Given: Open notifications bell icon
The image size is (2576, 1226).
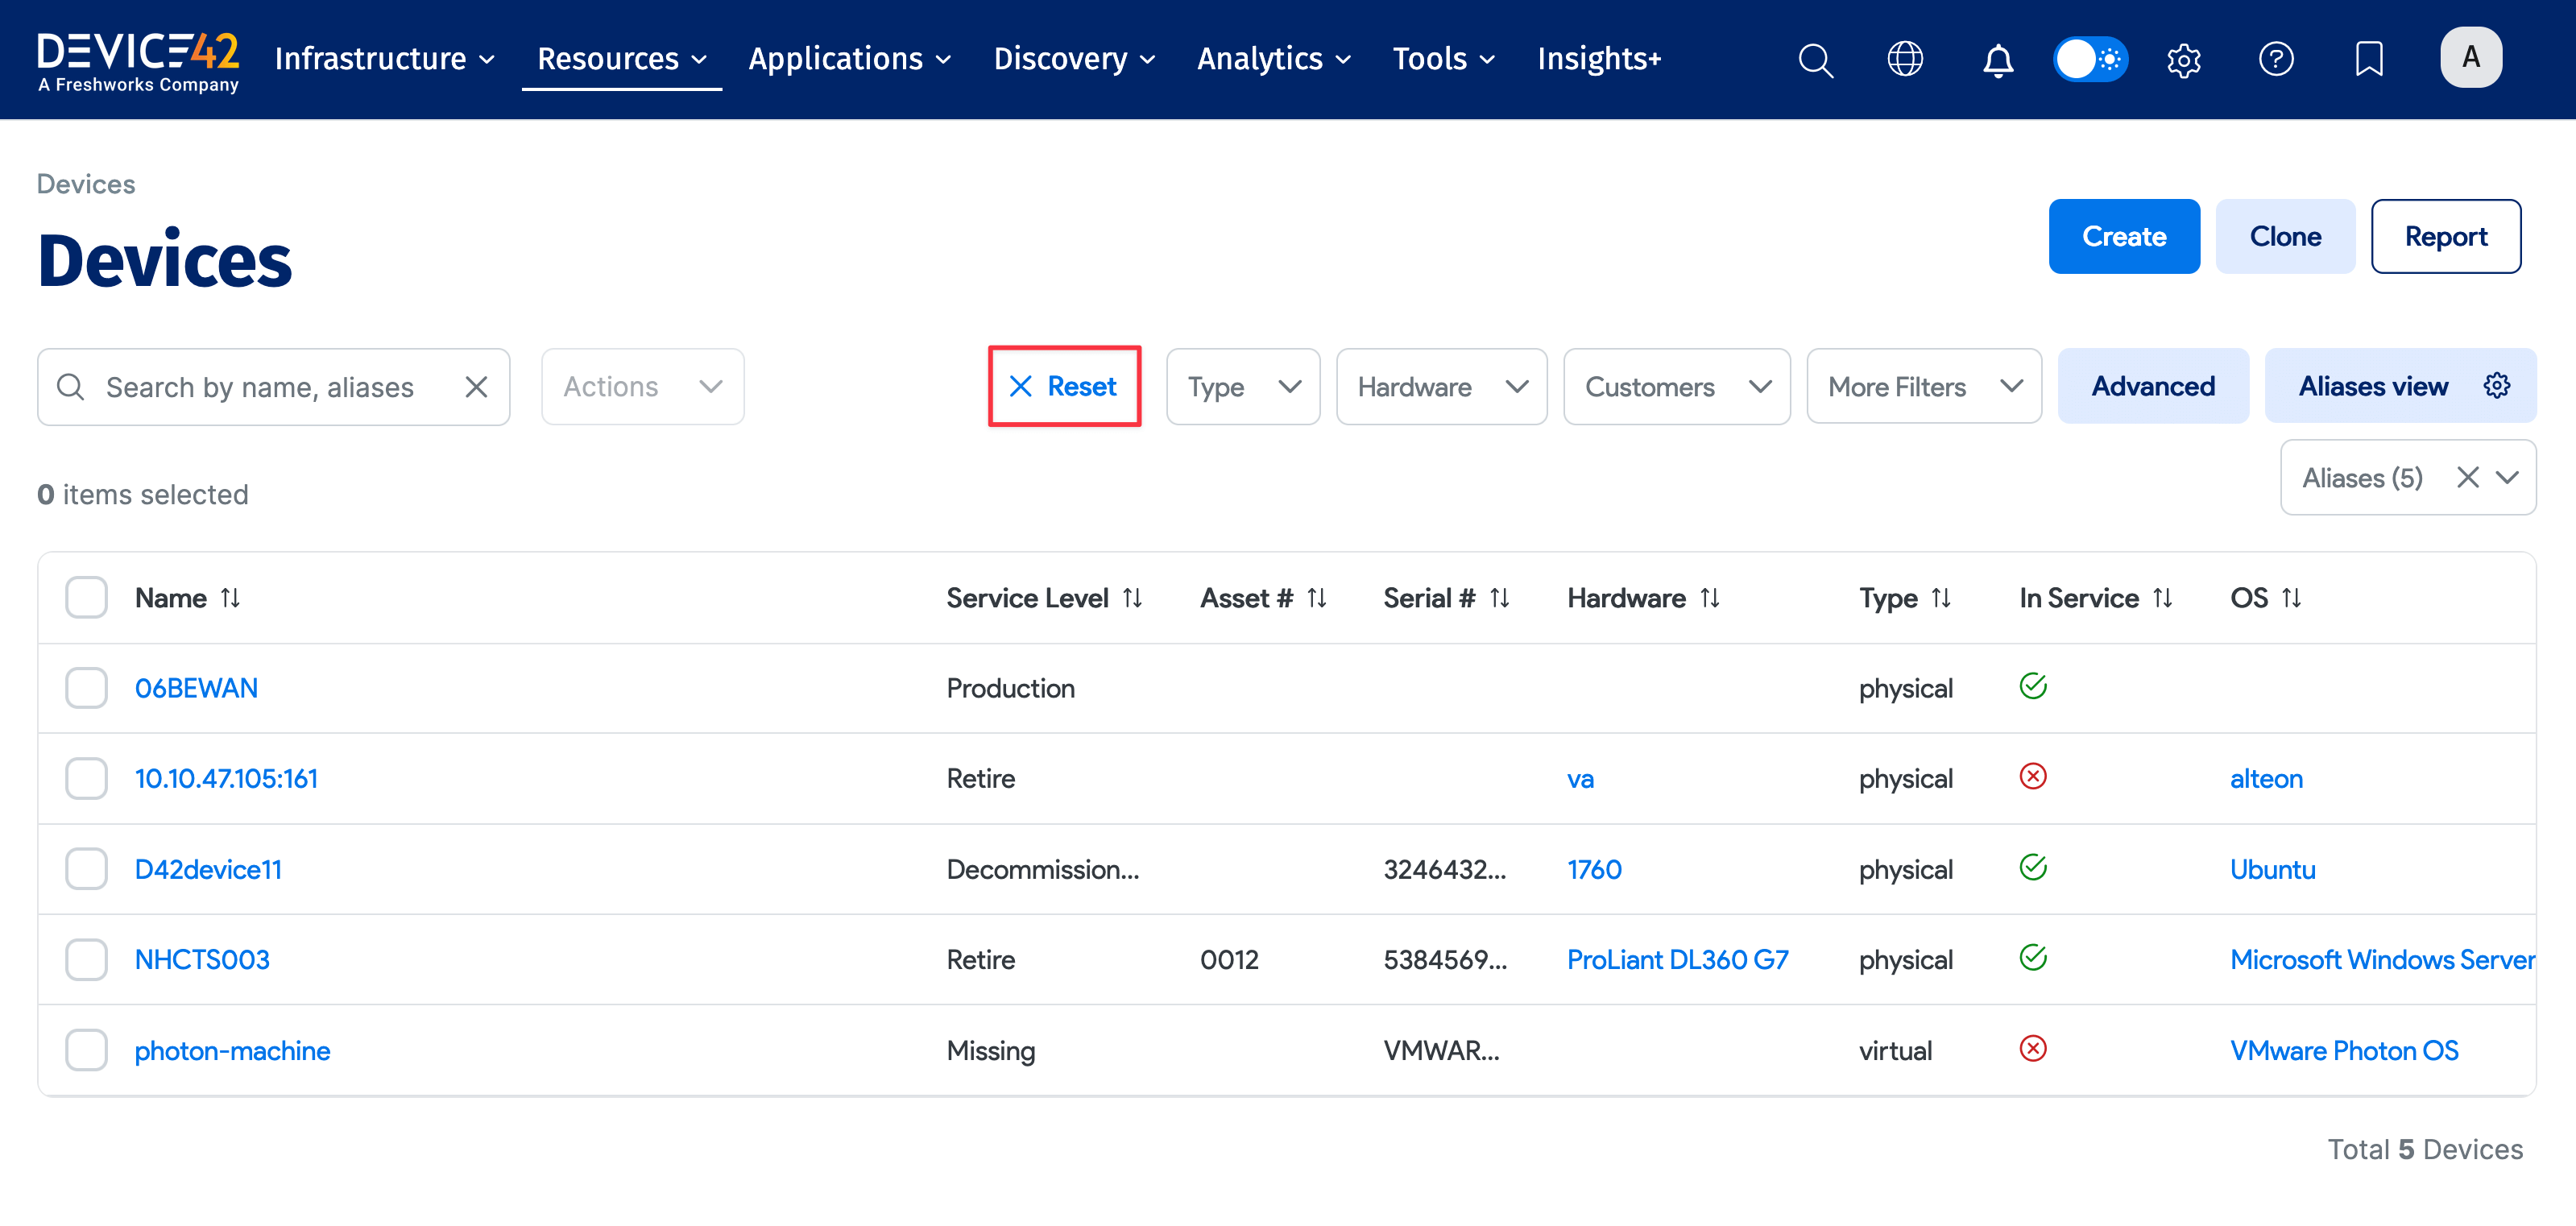Looking at the screenshot, I should (1997, 60).
